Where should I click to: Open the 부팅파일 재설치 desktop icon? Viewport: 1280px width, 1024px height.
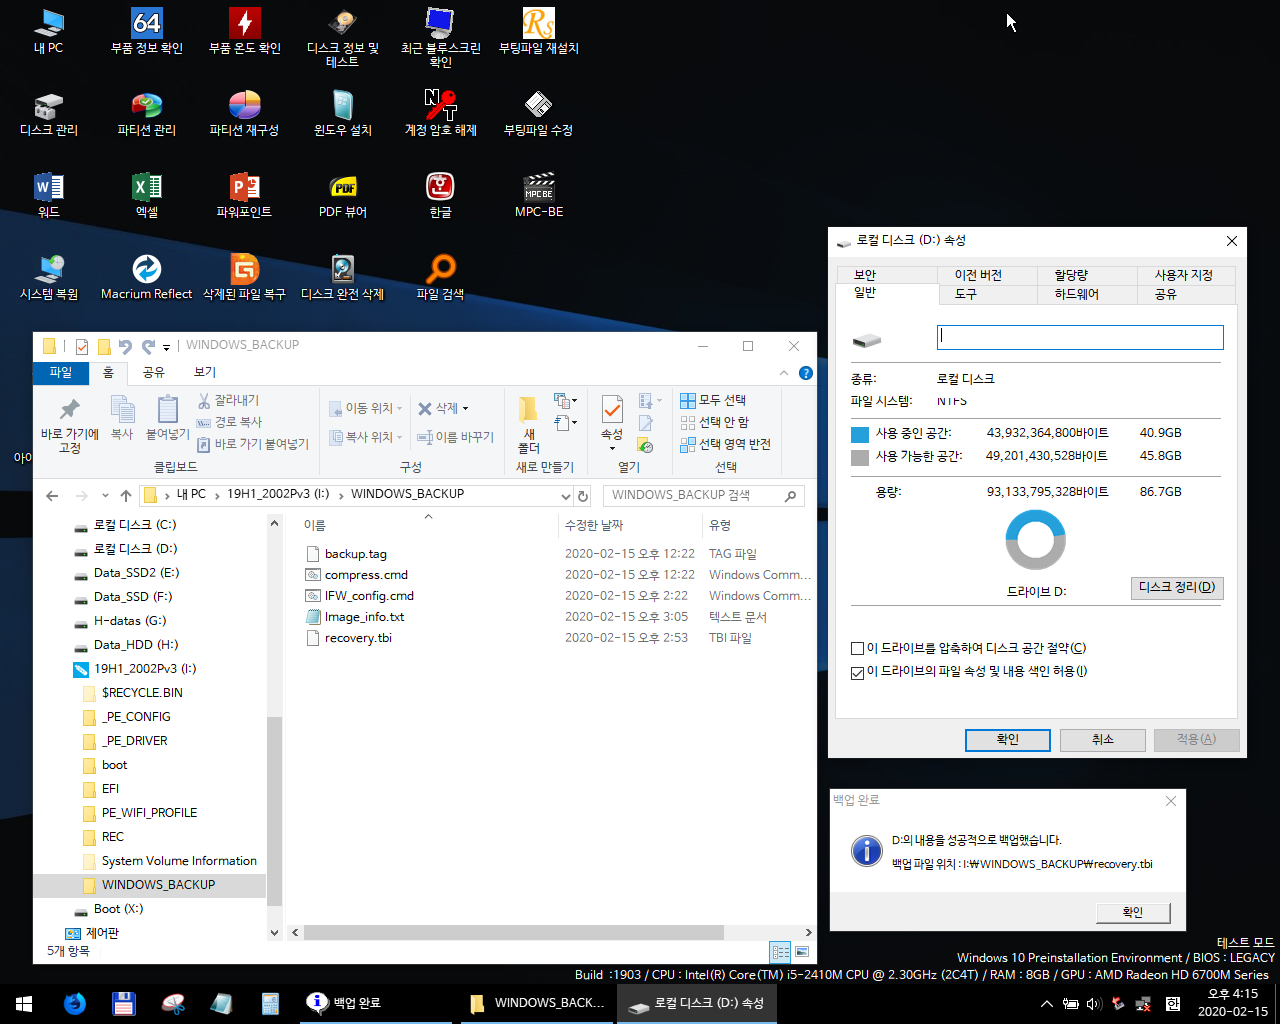[539, 32]
